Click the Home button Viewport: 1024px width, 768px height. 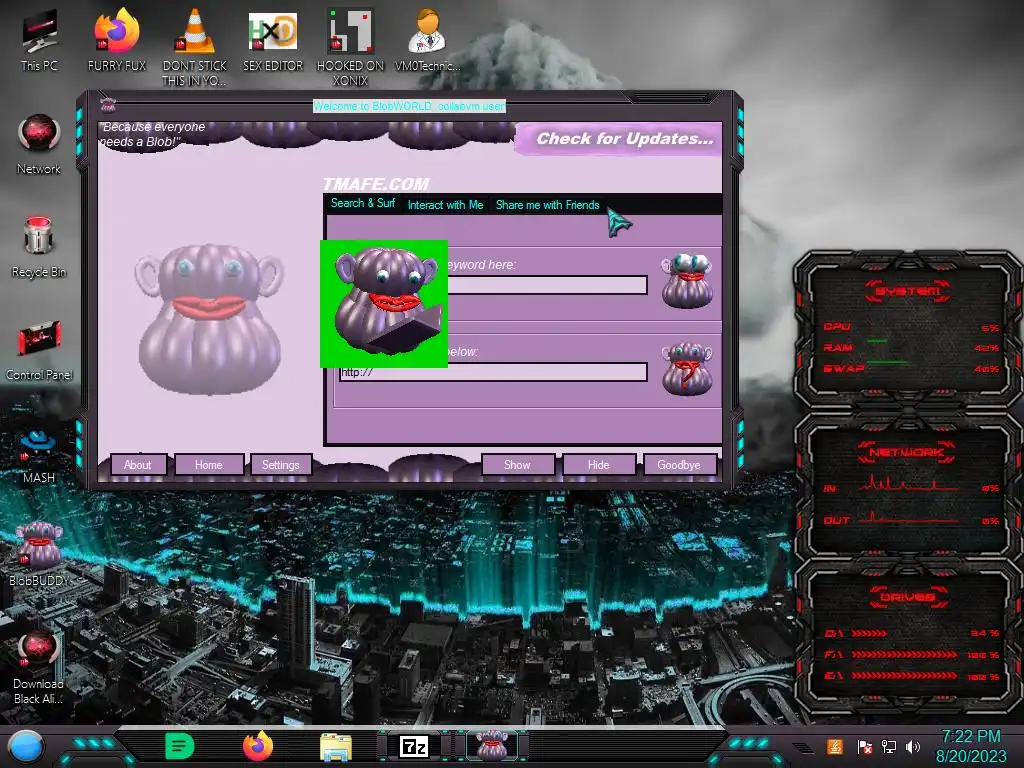pyautogui.click(x=209, y=465)
